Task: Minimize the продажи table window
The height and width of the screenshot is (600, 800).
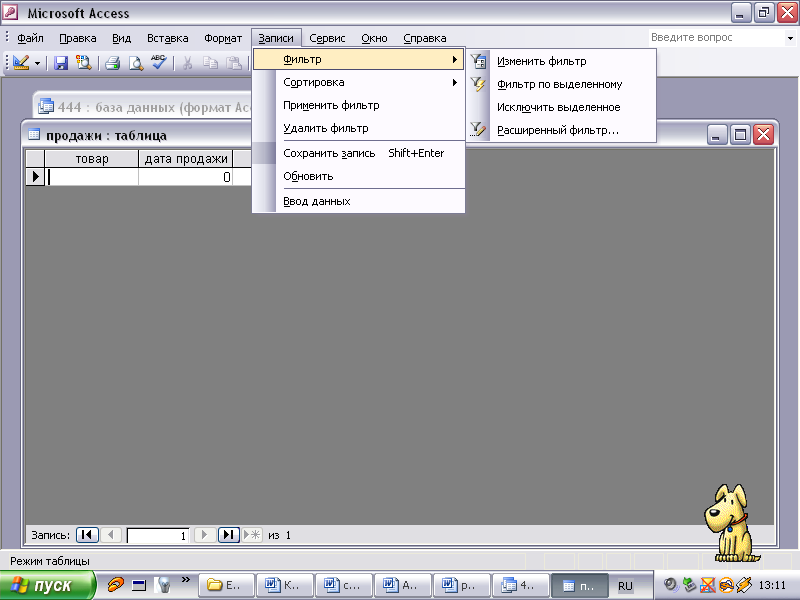Action: pos(717,135)
